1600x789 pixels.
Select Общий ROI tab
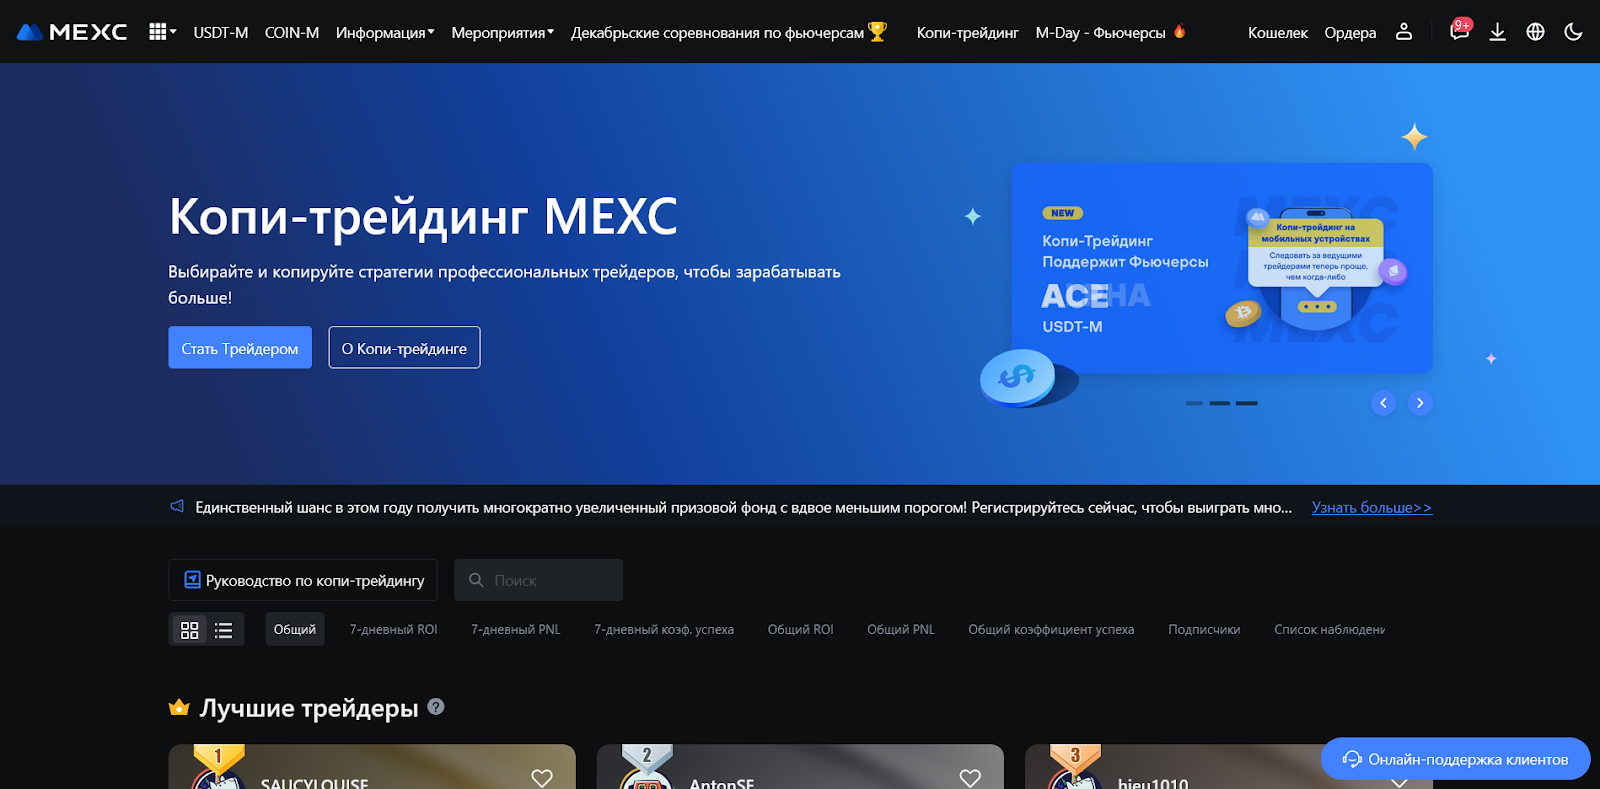[x=801, y=630]
